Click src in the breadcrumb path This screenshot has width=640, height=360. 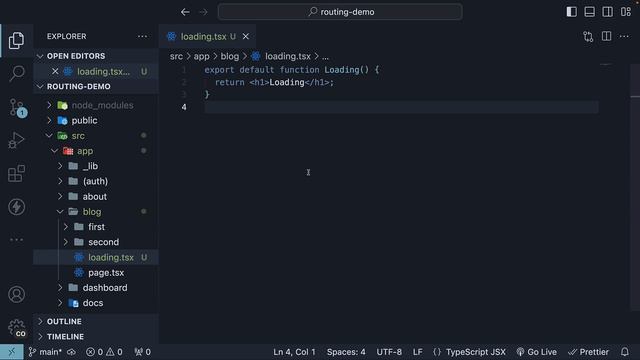click(176, 56)
